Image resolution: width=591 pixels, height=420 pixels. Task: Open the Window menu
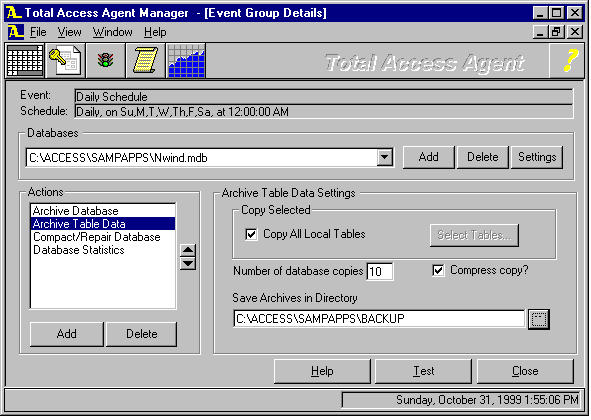coord(113,32)
